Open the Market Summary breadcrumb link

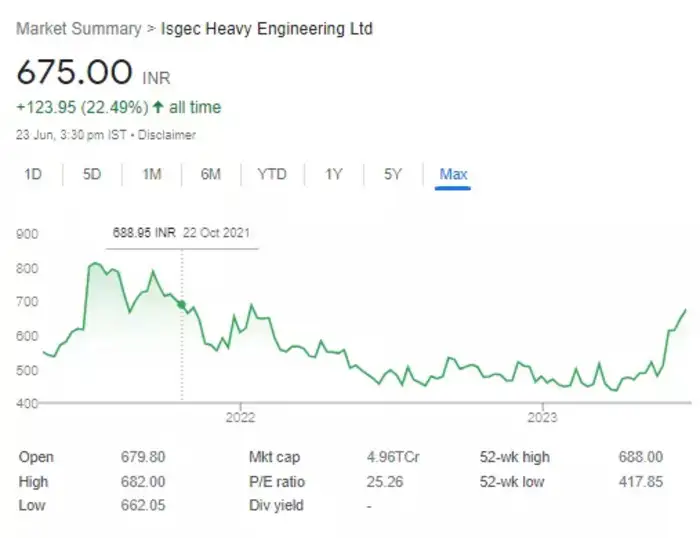[78, 29]
